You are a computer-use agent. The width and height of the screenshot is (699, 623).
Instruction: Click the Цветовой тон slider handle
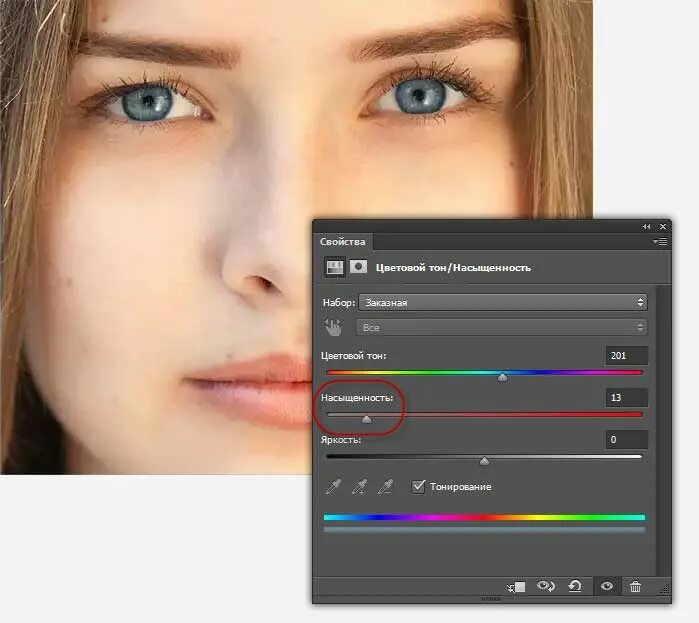click(502, 377)
